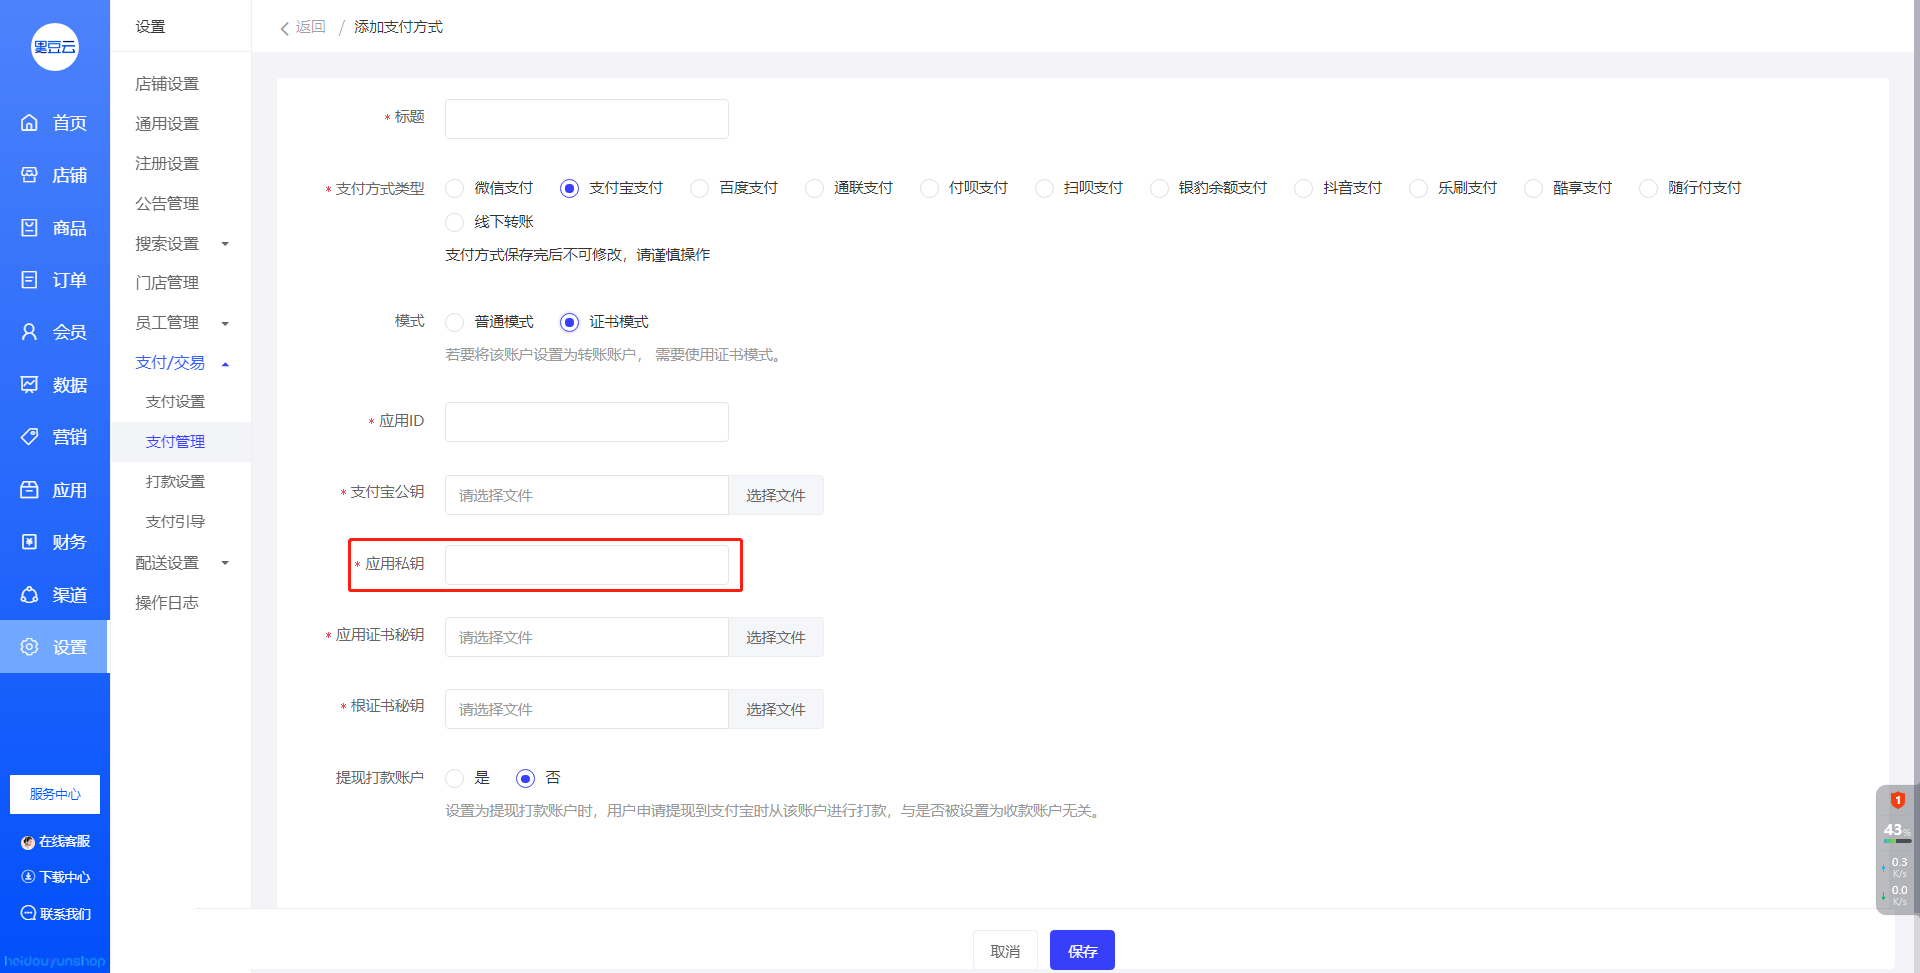Select 银豹余额支付 payment type
The height and width of the screenshot is (973, 1920).
[x=1160, y=188]
